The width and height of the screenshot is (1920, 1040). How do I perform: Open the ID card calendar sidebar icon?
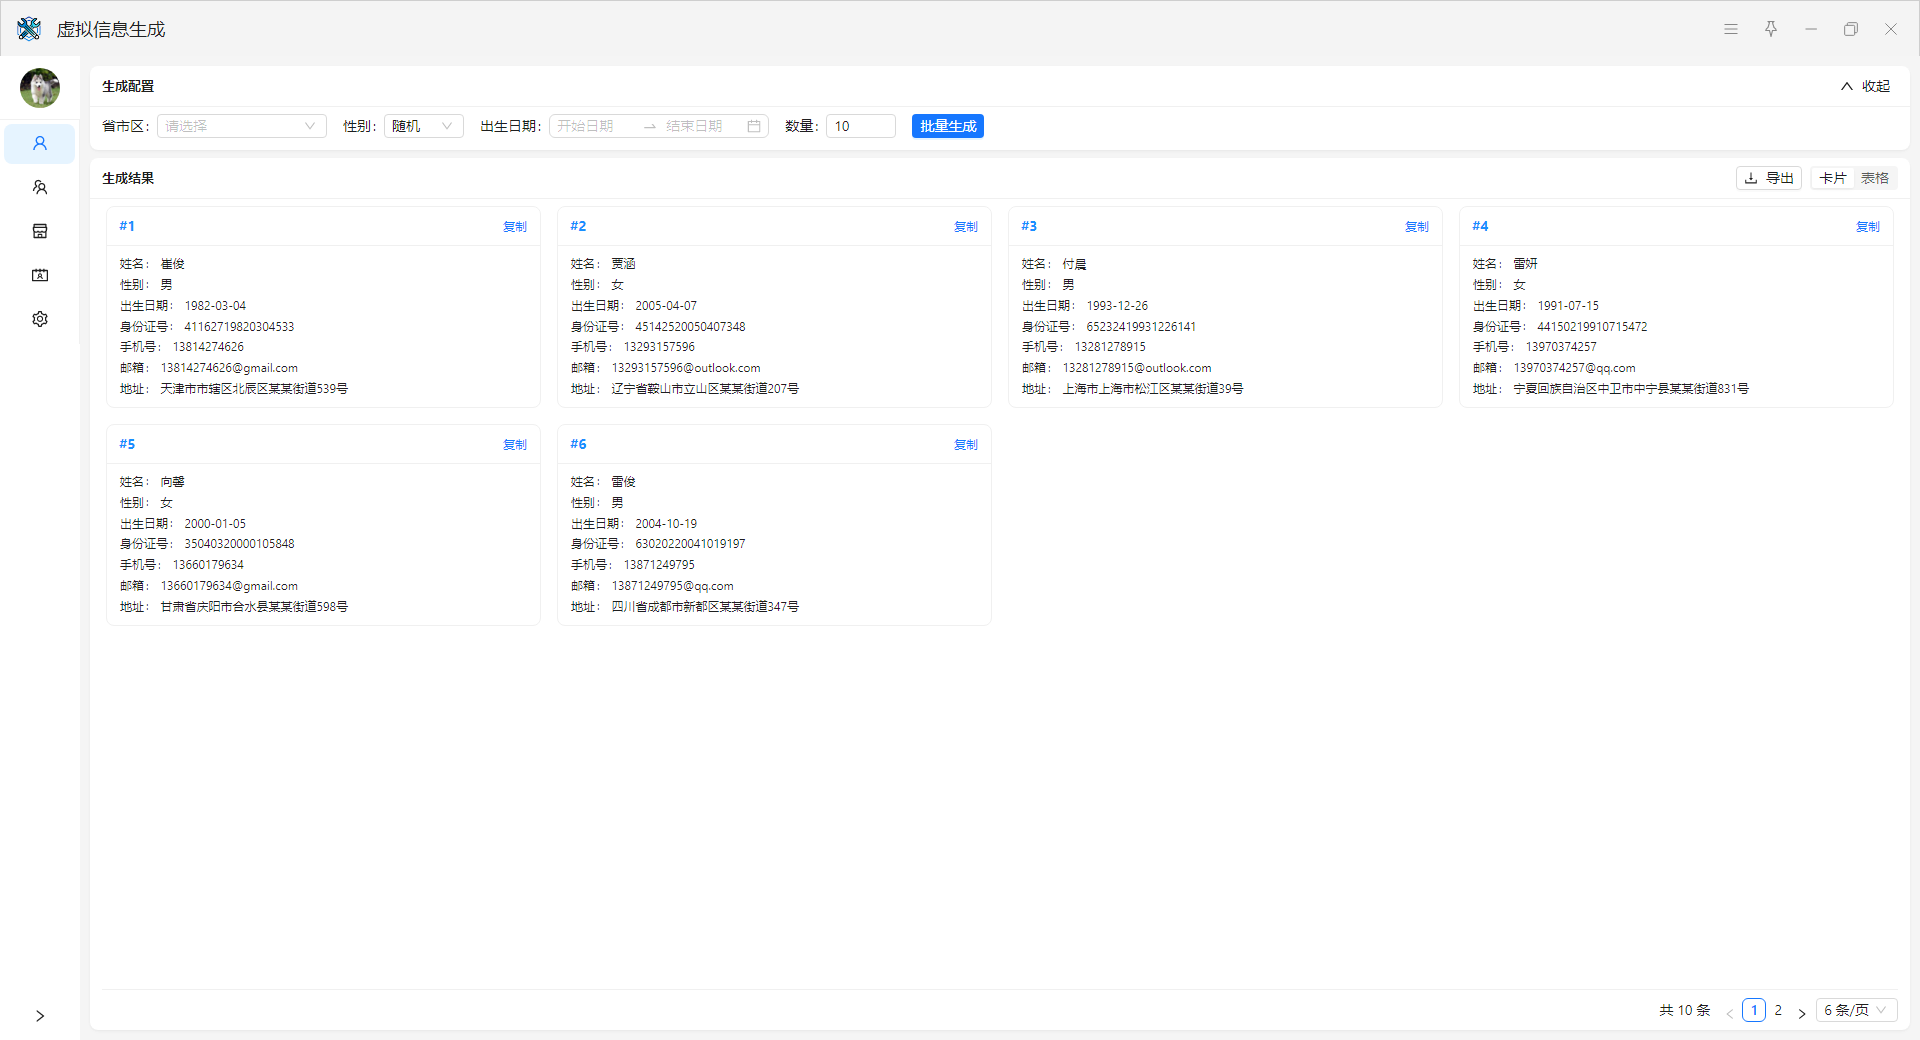coord(40,275)
